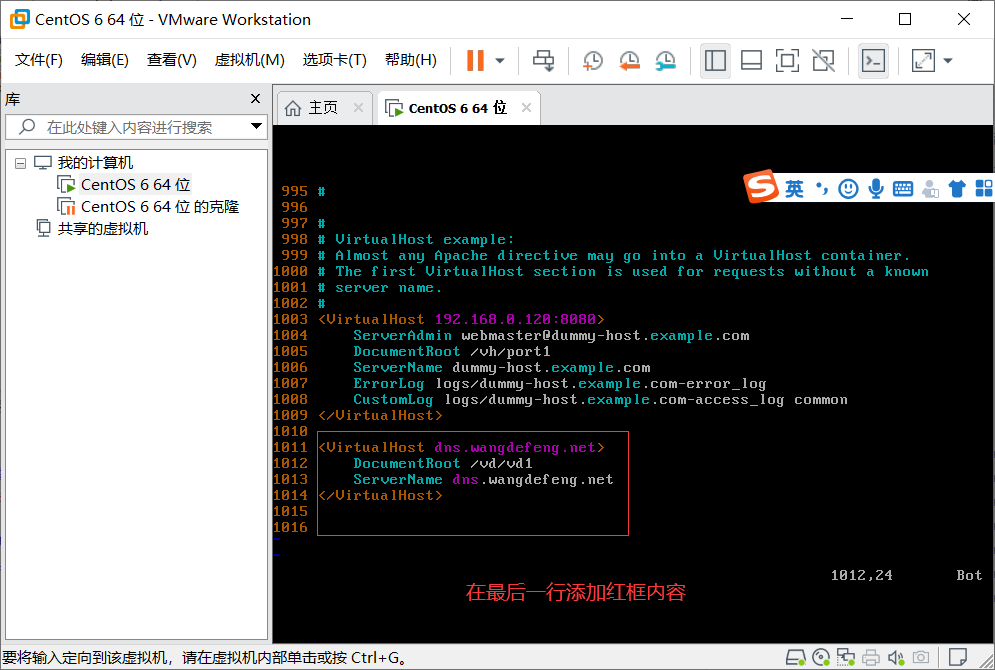Click the CD/DVD drive status icon
Viewport: 995px width, 670px height.
[820, 657]
